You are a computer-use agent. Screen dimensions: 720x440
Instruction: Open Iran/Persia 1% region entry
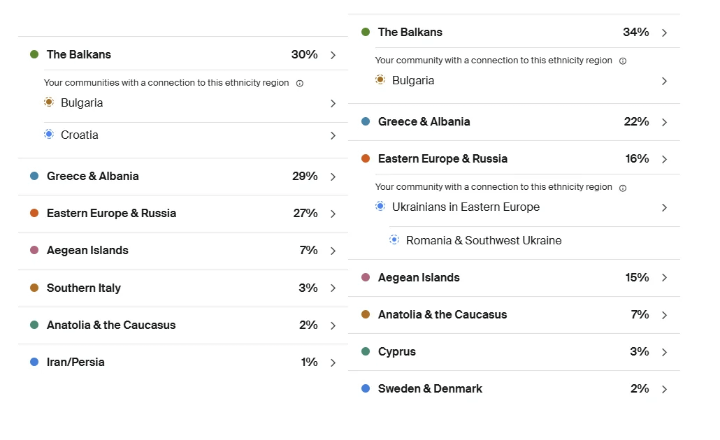pyautogui.click(x=183, y=362)
